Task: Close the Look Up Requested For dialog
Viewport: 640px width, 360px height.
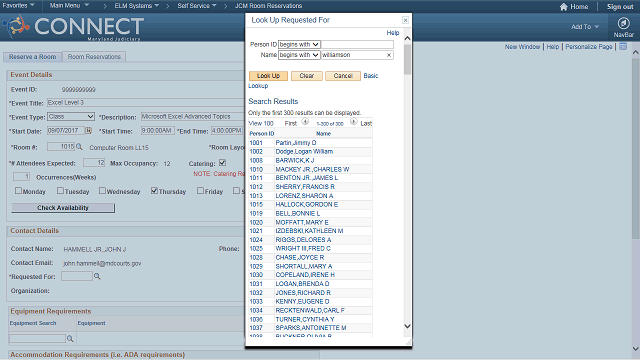Action: [405, 20]
